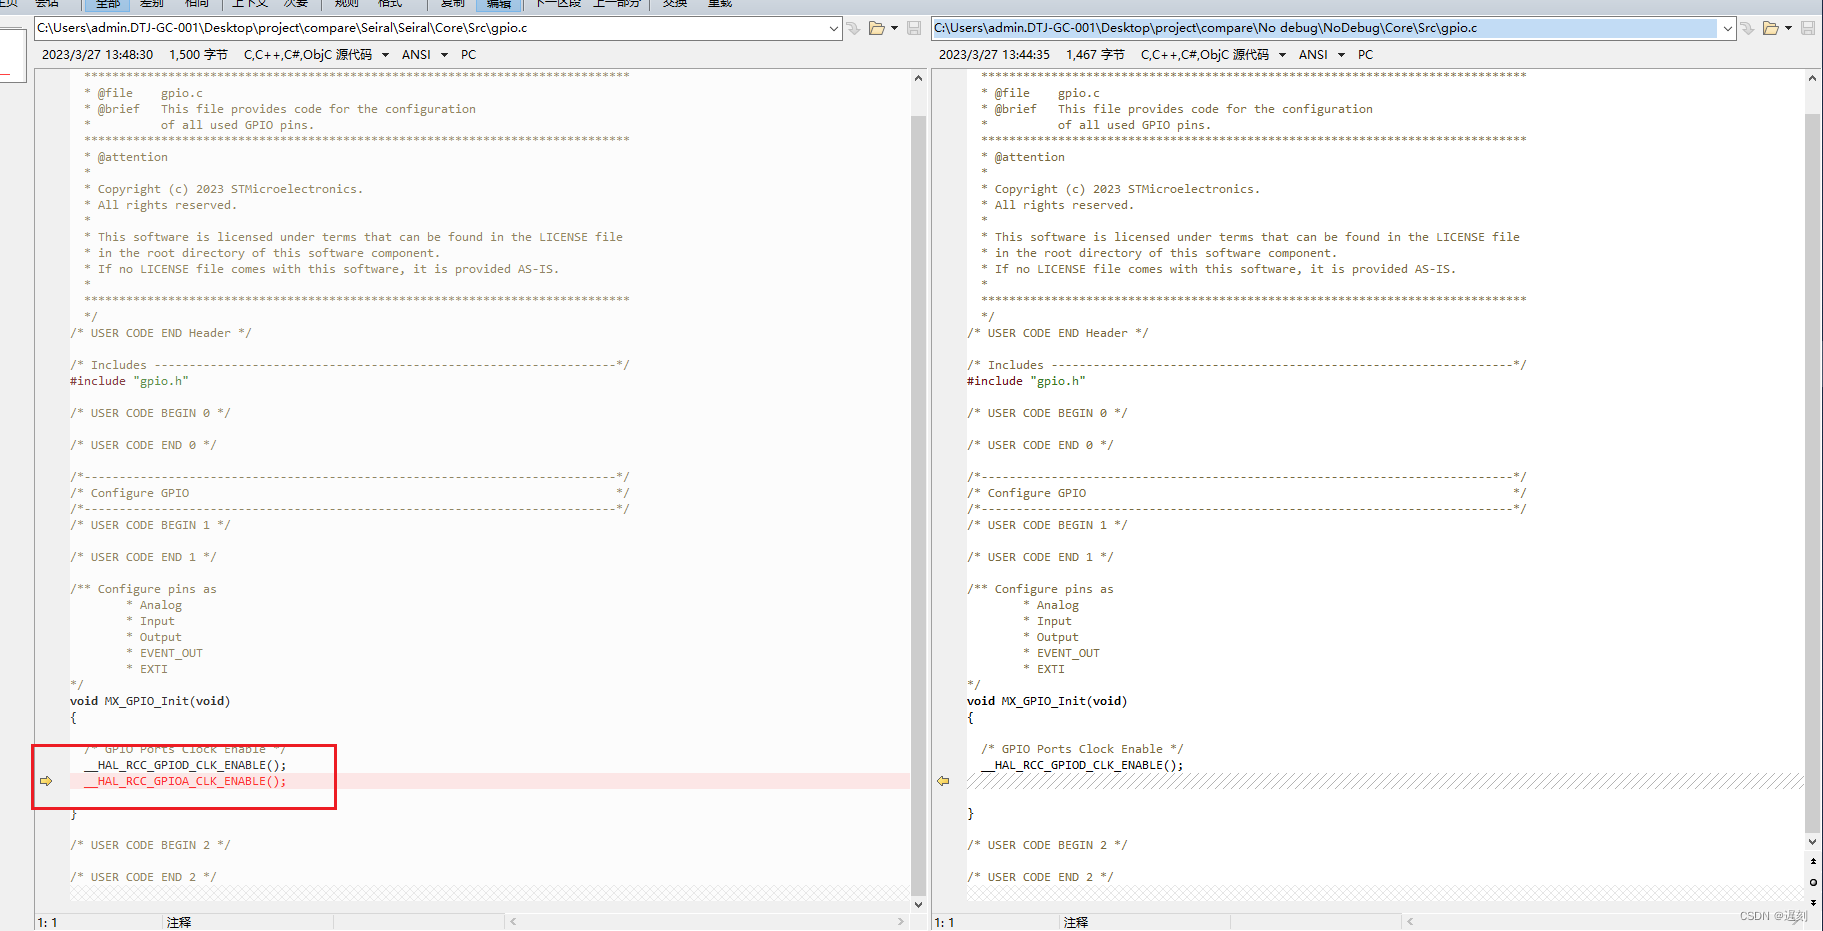Click the 下一区段 (next section) toolbar button
Screen dimensions: 1823x931
click(x=559, y=4)
